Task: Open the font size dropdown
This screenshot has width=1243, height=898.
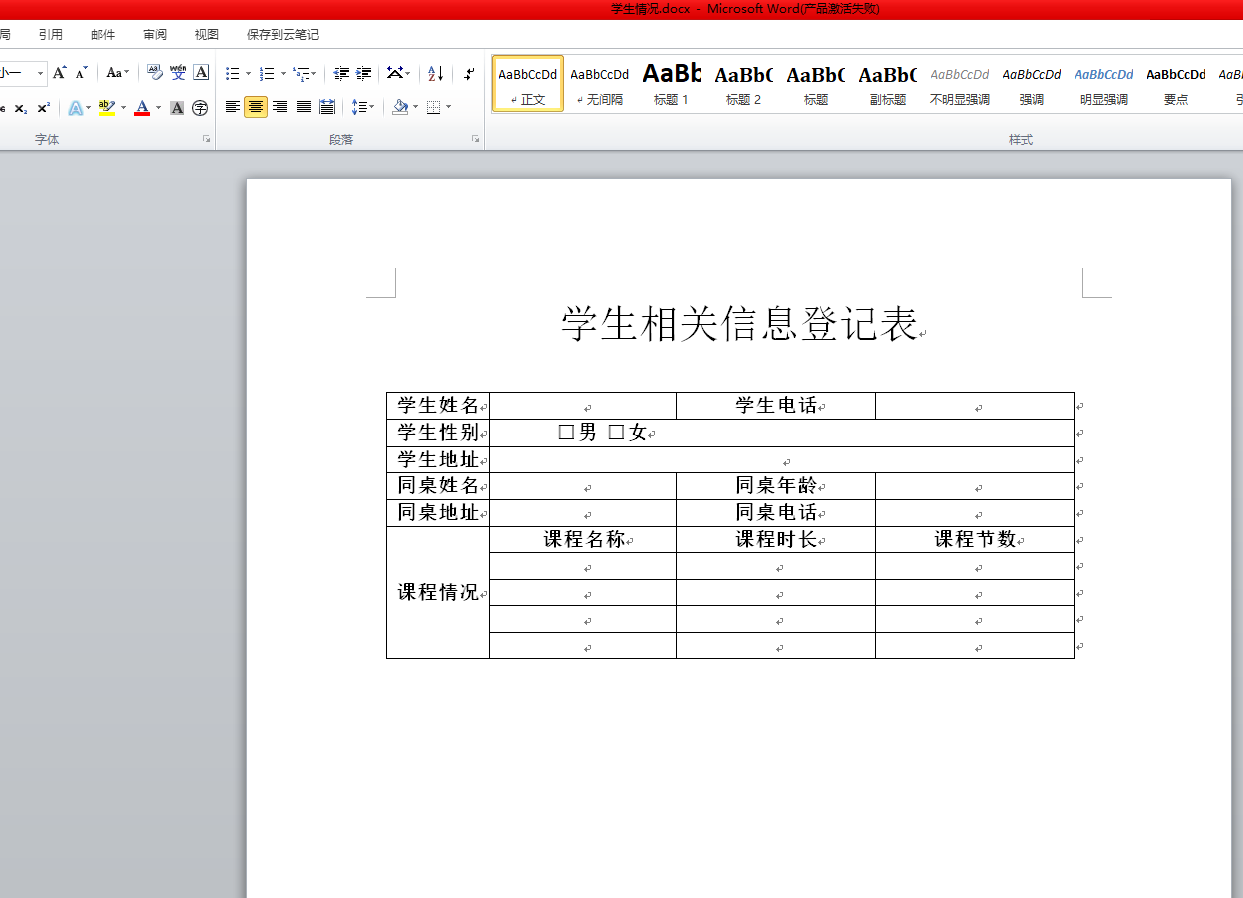Action: coord(41,73)
